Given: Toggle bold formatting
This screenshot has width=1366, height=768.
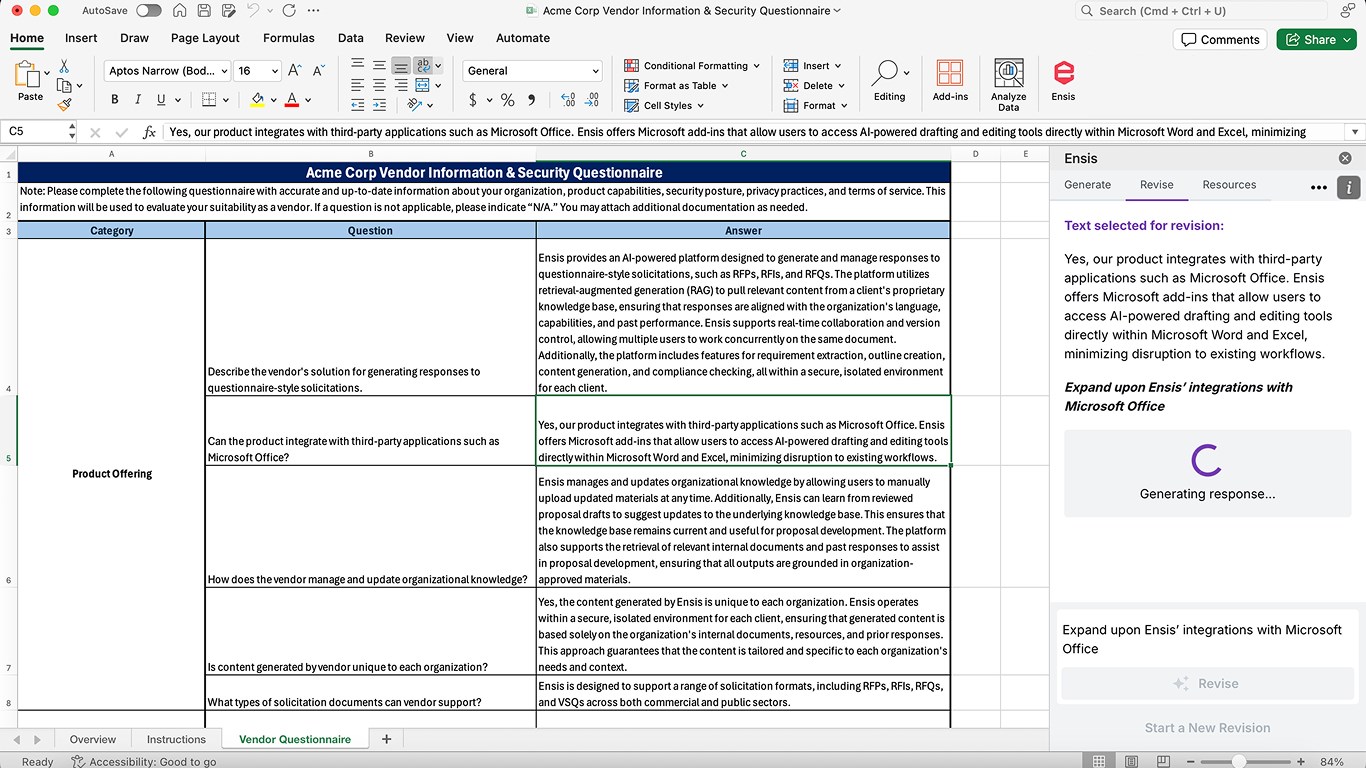Looking at the screenshot, I should coord(115,100).
